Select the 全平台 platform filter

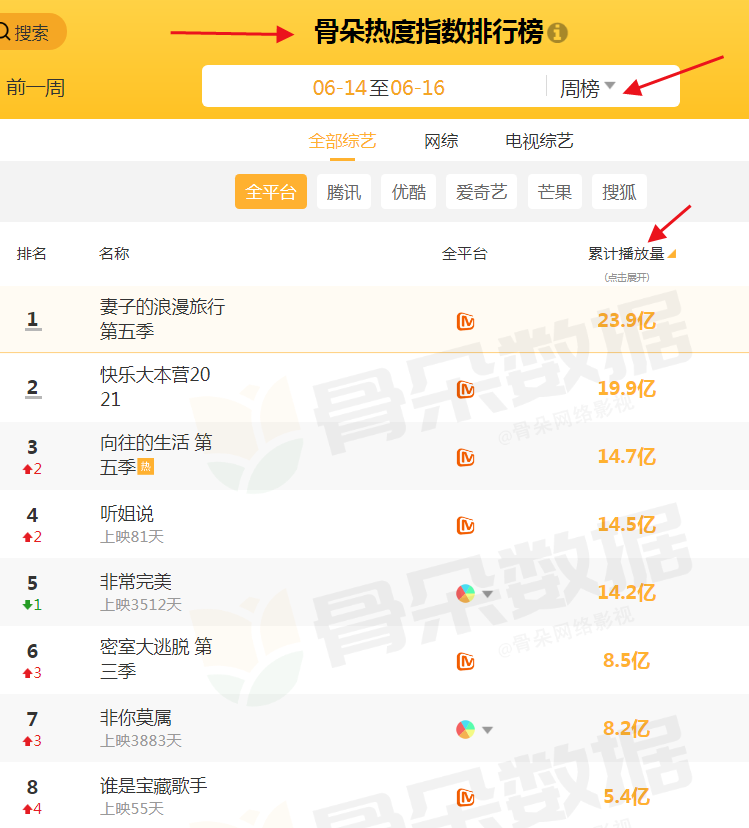[x=271, y=191]
